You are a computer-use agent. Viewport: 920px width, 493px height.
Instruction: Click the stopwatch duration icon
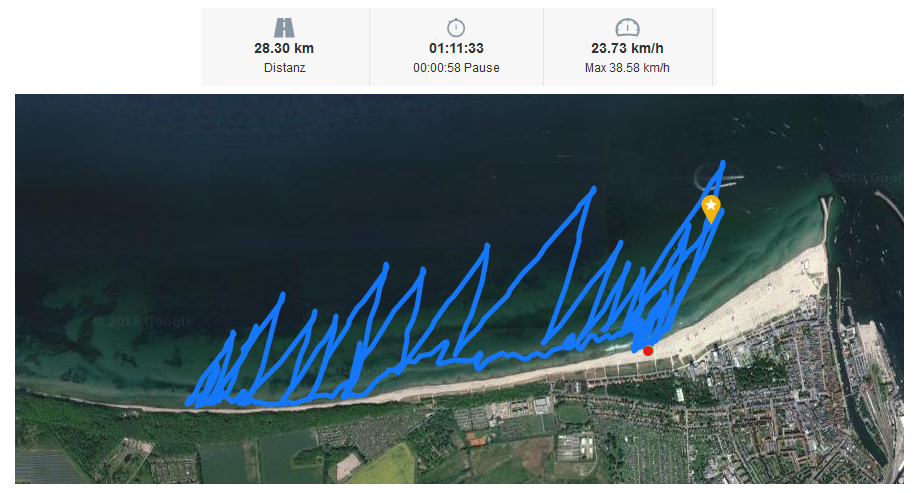tap(456, 28)
